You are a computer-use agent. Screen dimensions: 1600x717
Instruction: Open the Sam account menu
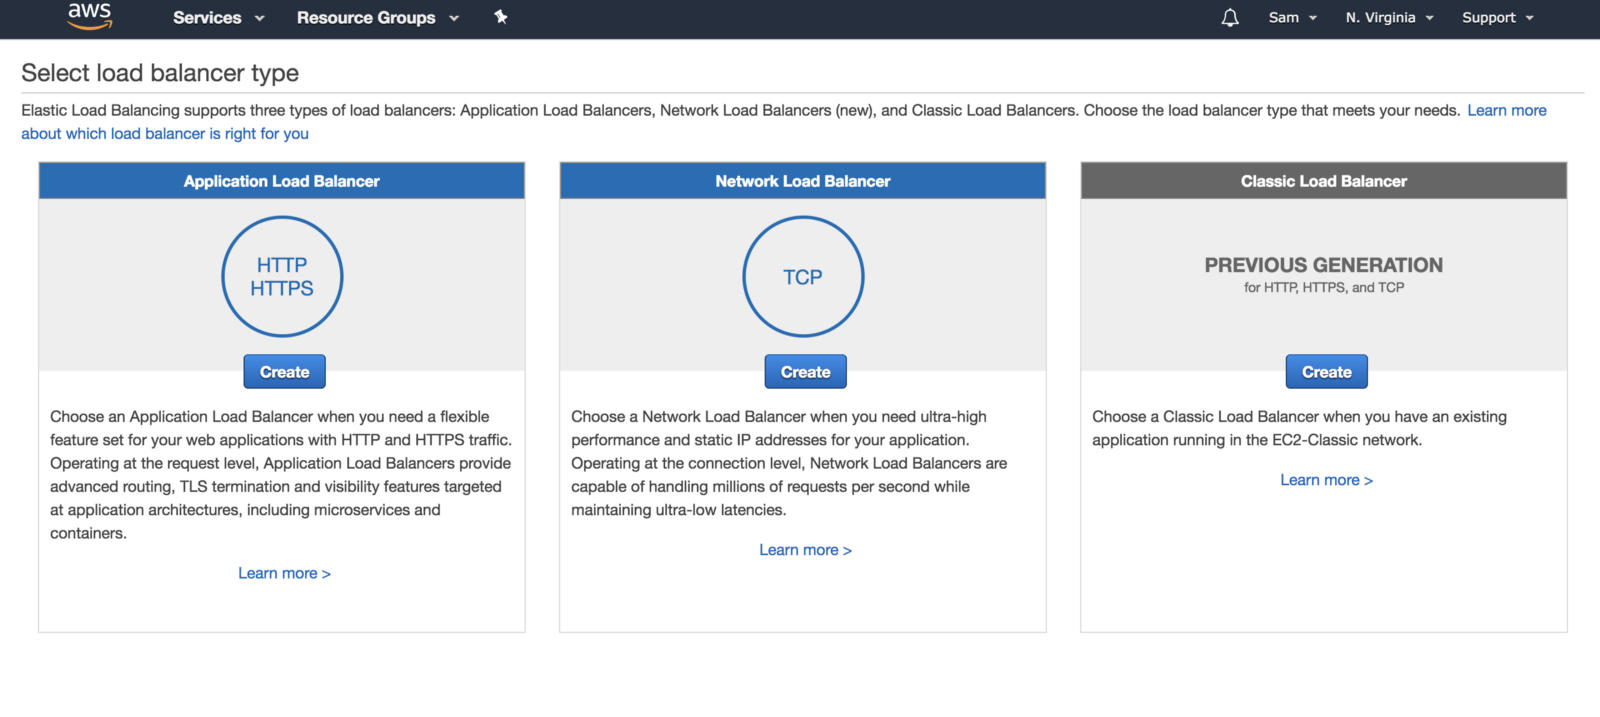[1292, 18]
